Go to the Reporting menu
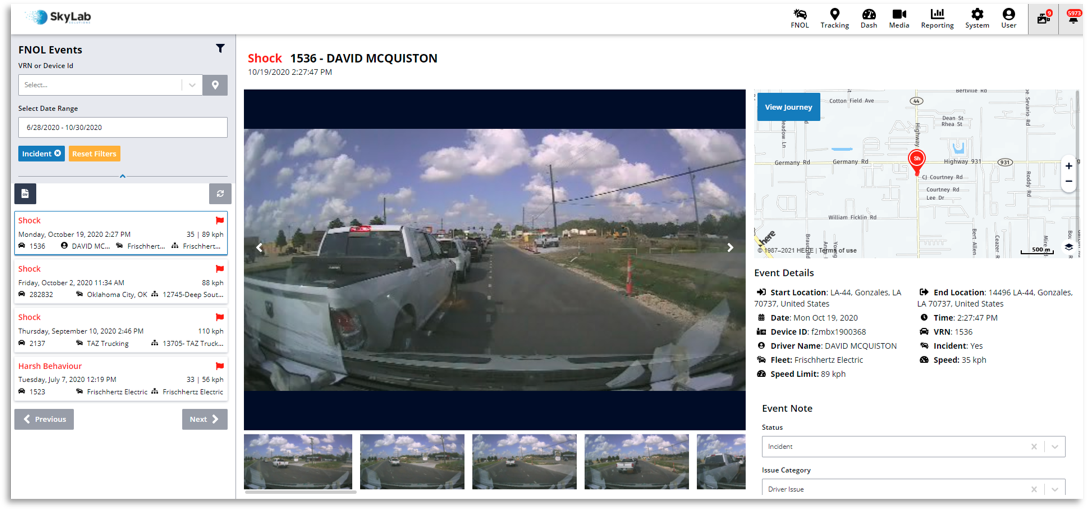 click(x=937, y=18)
